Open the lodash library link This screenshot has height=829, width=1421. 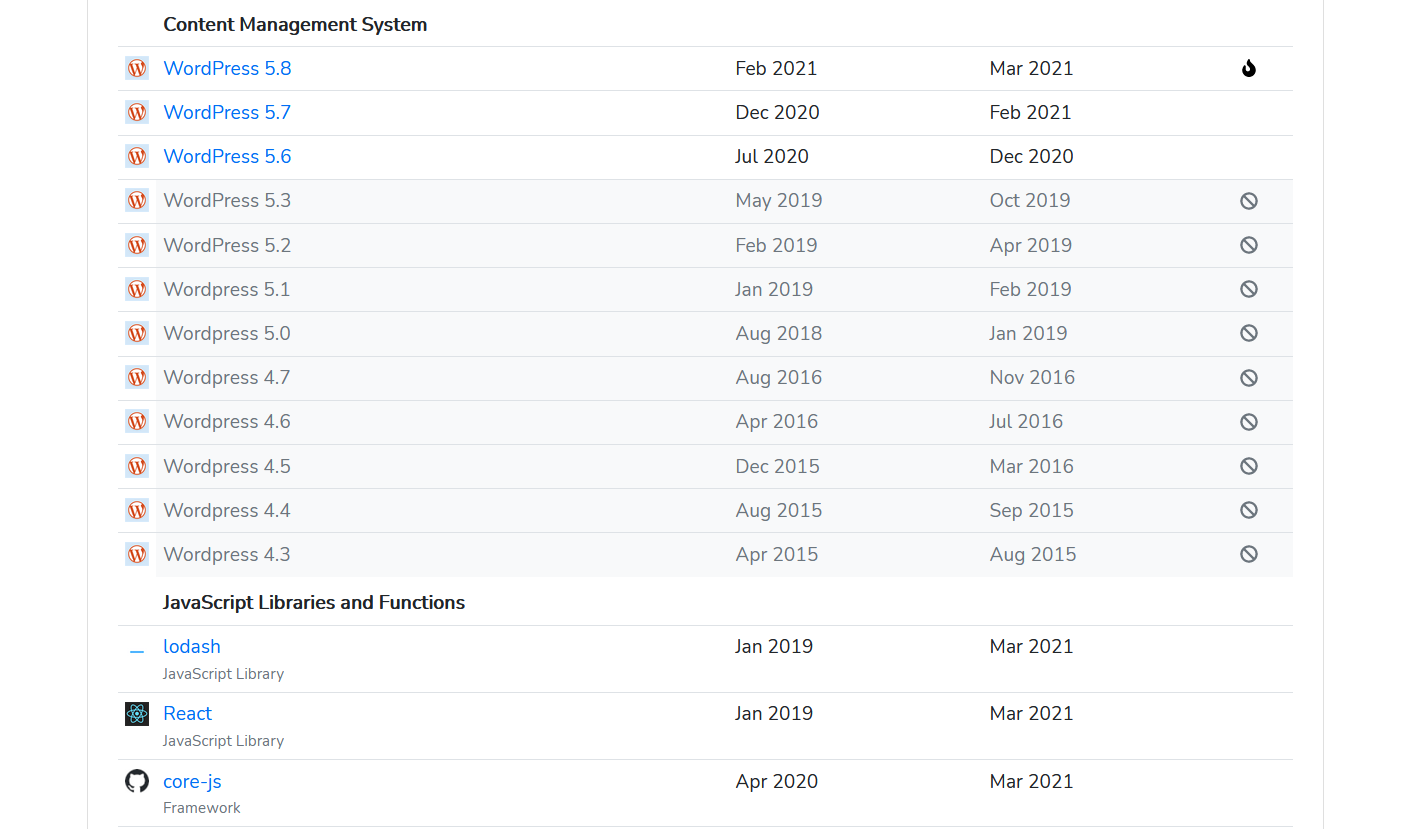[192, 646]
